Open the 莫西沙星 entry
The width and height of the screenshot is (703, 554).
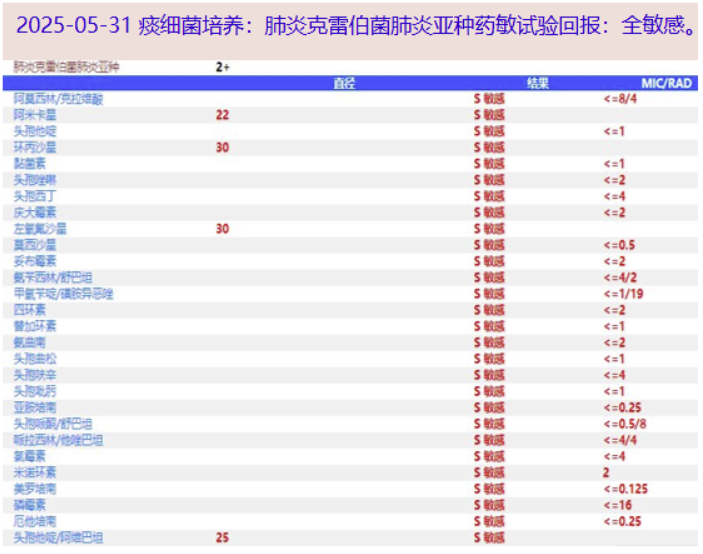(35, 245)
